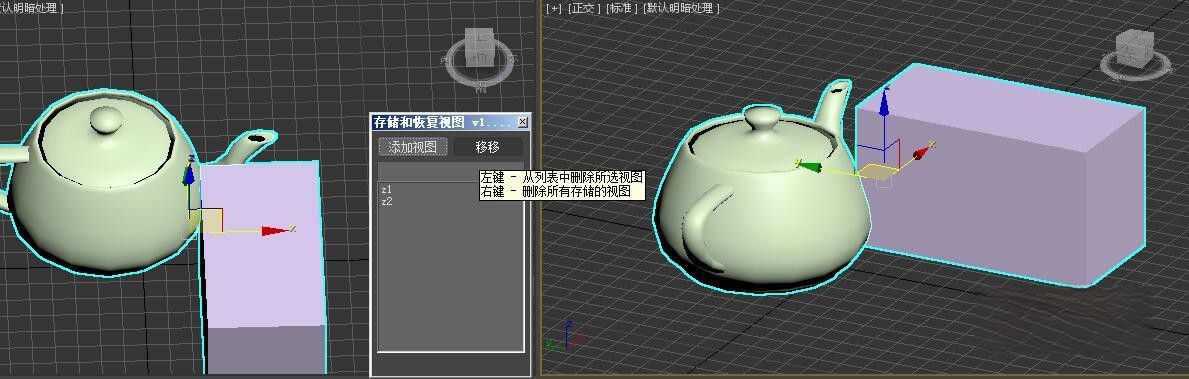This screenshot has height=379, width=1189.
Task: Click the 移移 button in the dialog
Action: click(x=488, y=147)
